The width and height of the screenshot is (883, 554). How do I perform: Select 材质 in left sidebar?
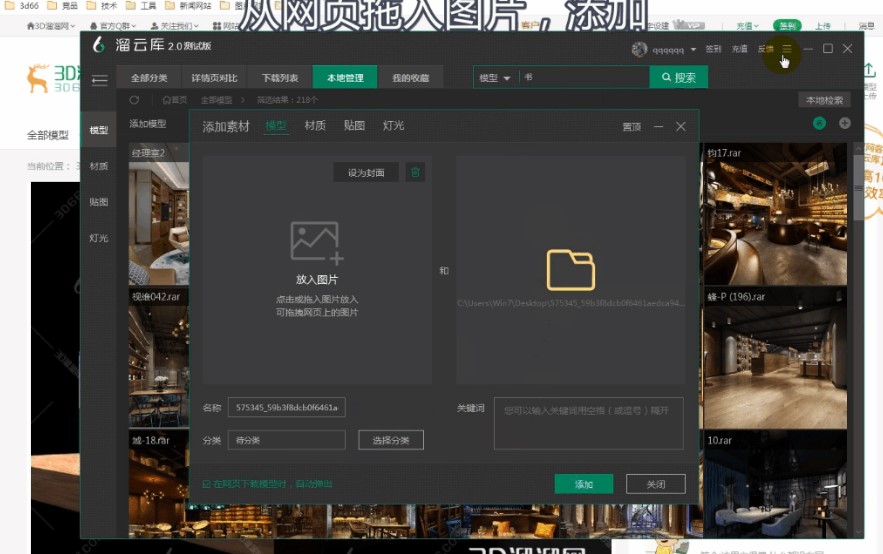coord(99,166)
